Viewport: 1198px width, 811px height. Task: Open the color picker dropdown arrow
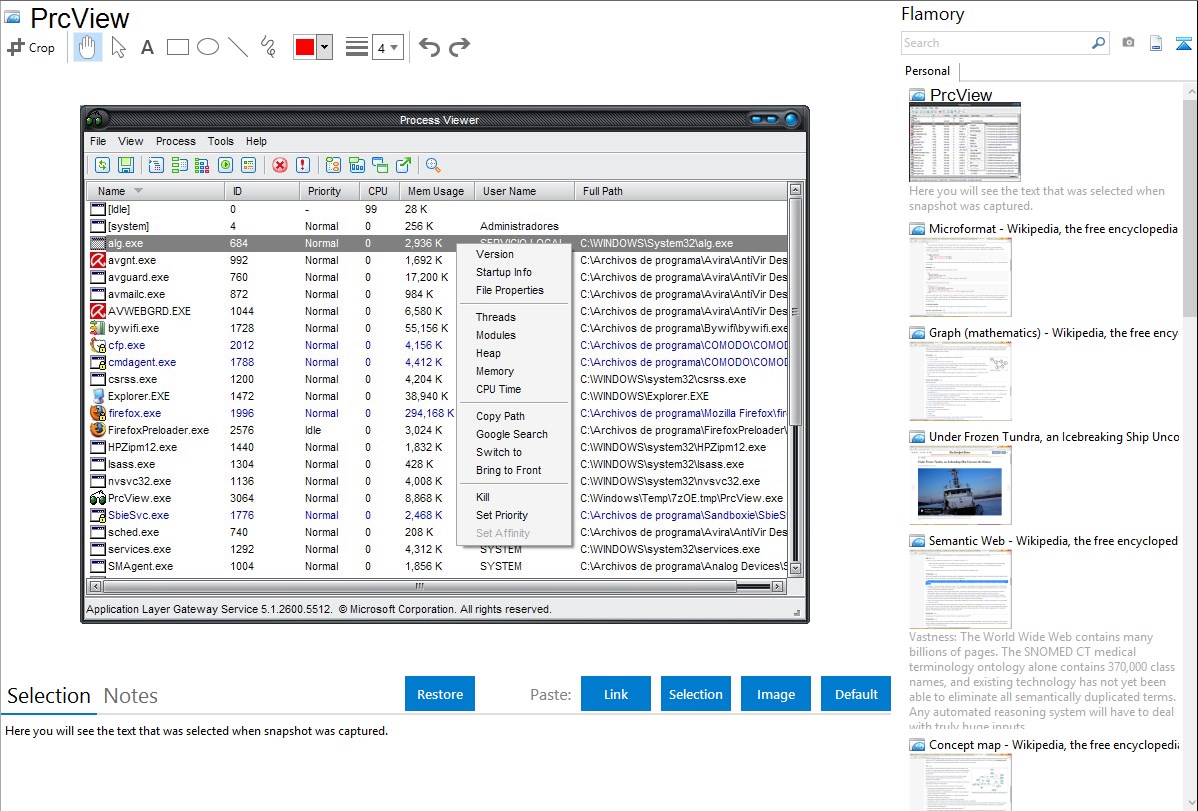(324, 47)
